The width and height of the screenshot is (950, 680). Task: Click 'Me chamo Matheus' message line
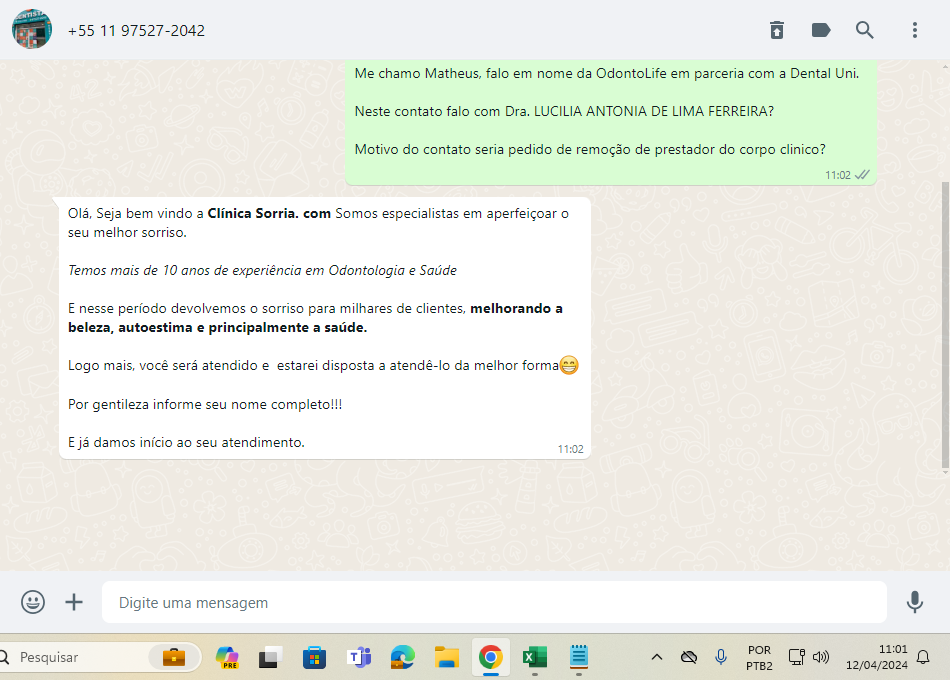pyautogui.click(x=606, y=73)
